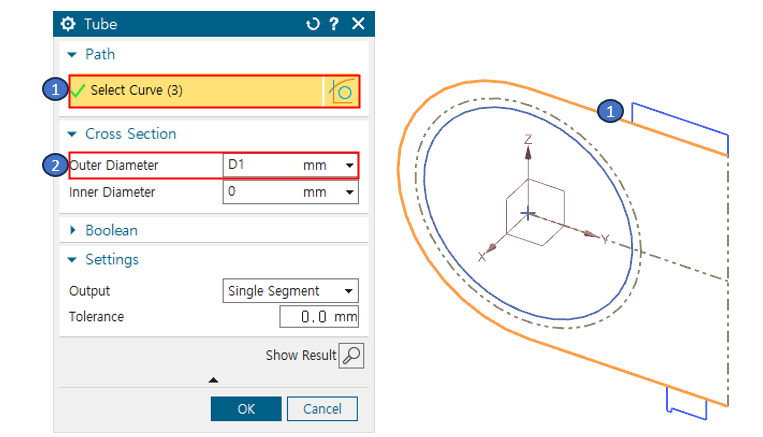Collapse the Settings section
The width and height of the screenshot is (763, 437).
coord(72,260)
